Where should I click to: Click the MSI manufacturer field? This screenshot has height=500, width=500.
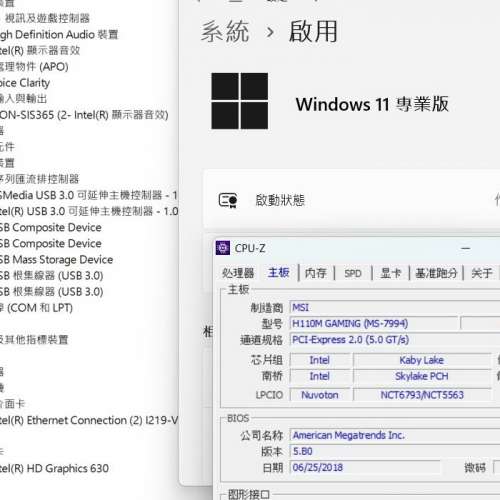click(x=395, y=307)
